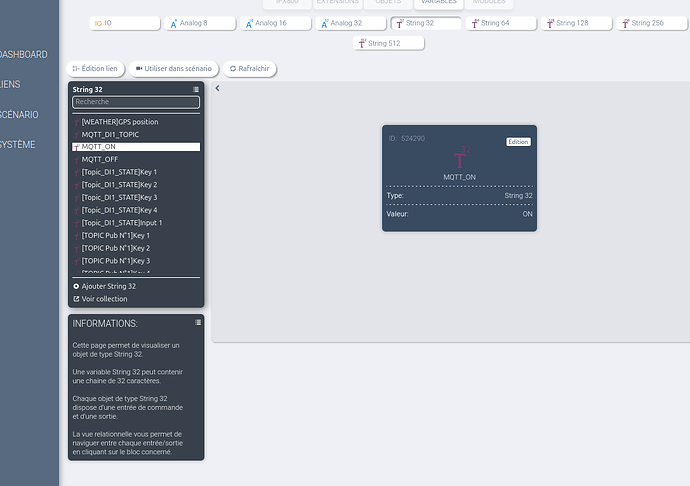Focus the Recherche search field
The width and height of the screenshot is (690, 486).
pyautogui.click(x=136, y=102)
